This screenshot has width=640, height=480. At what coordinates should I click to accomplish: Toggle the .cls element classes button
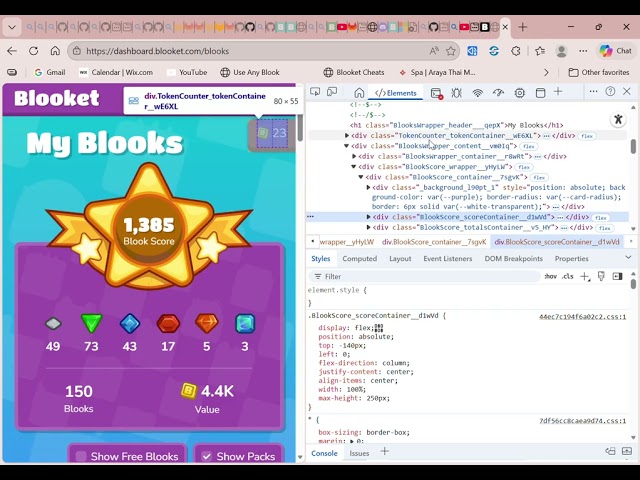tap(567, 276)
